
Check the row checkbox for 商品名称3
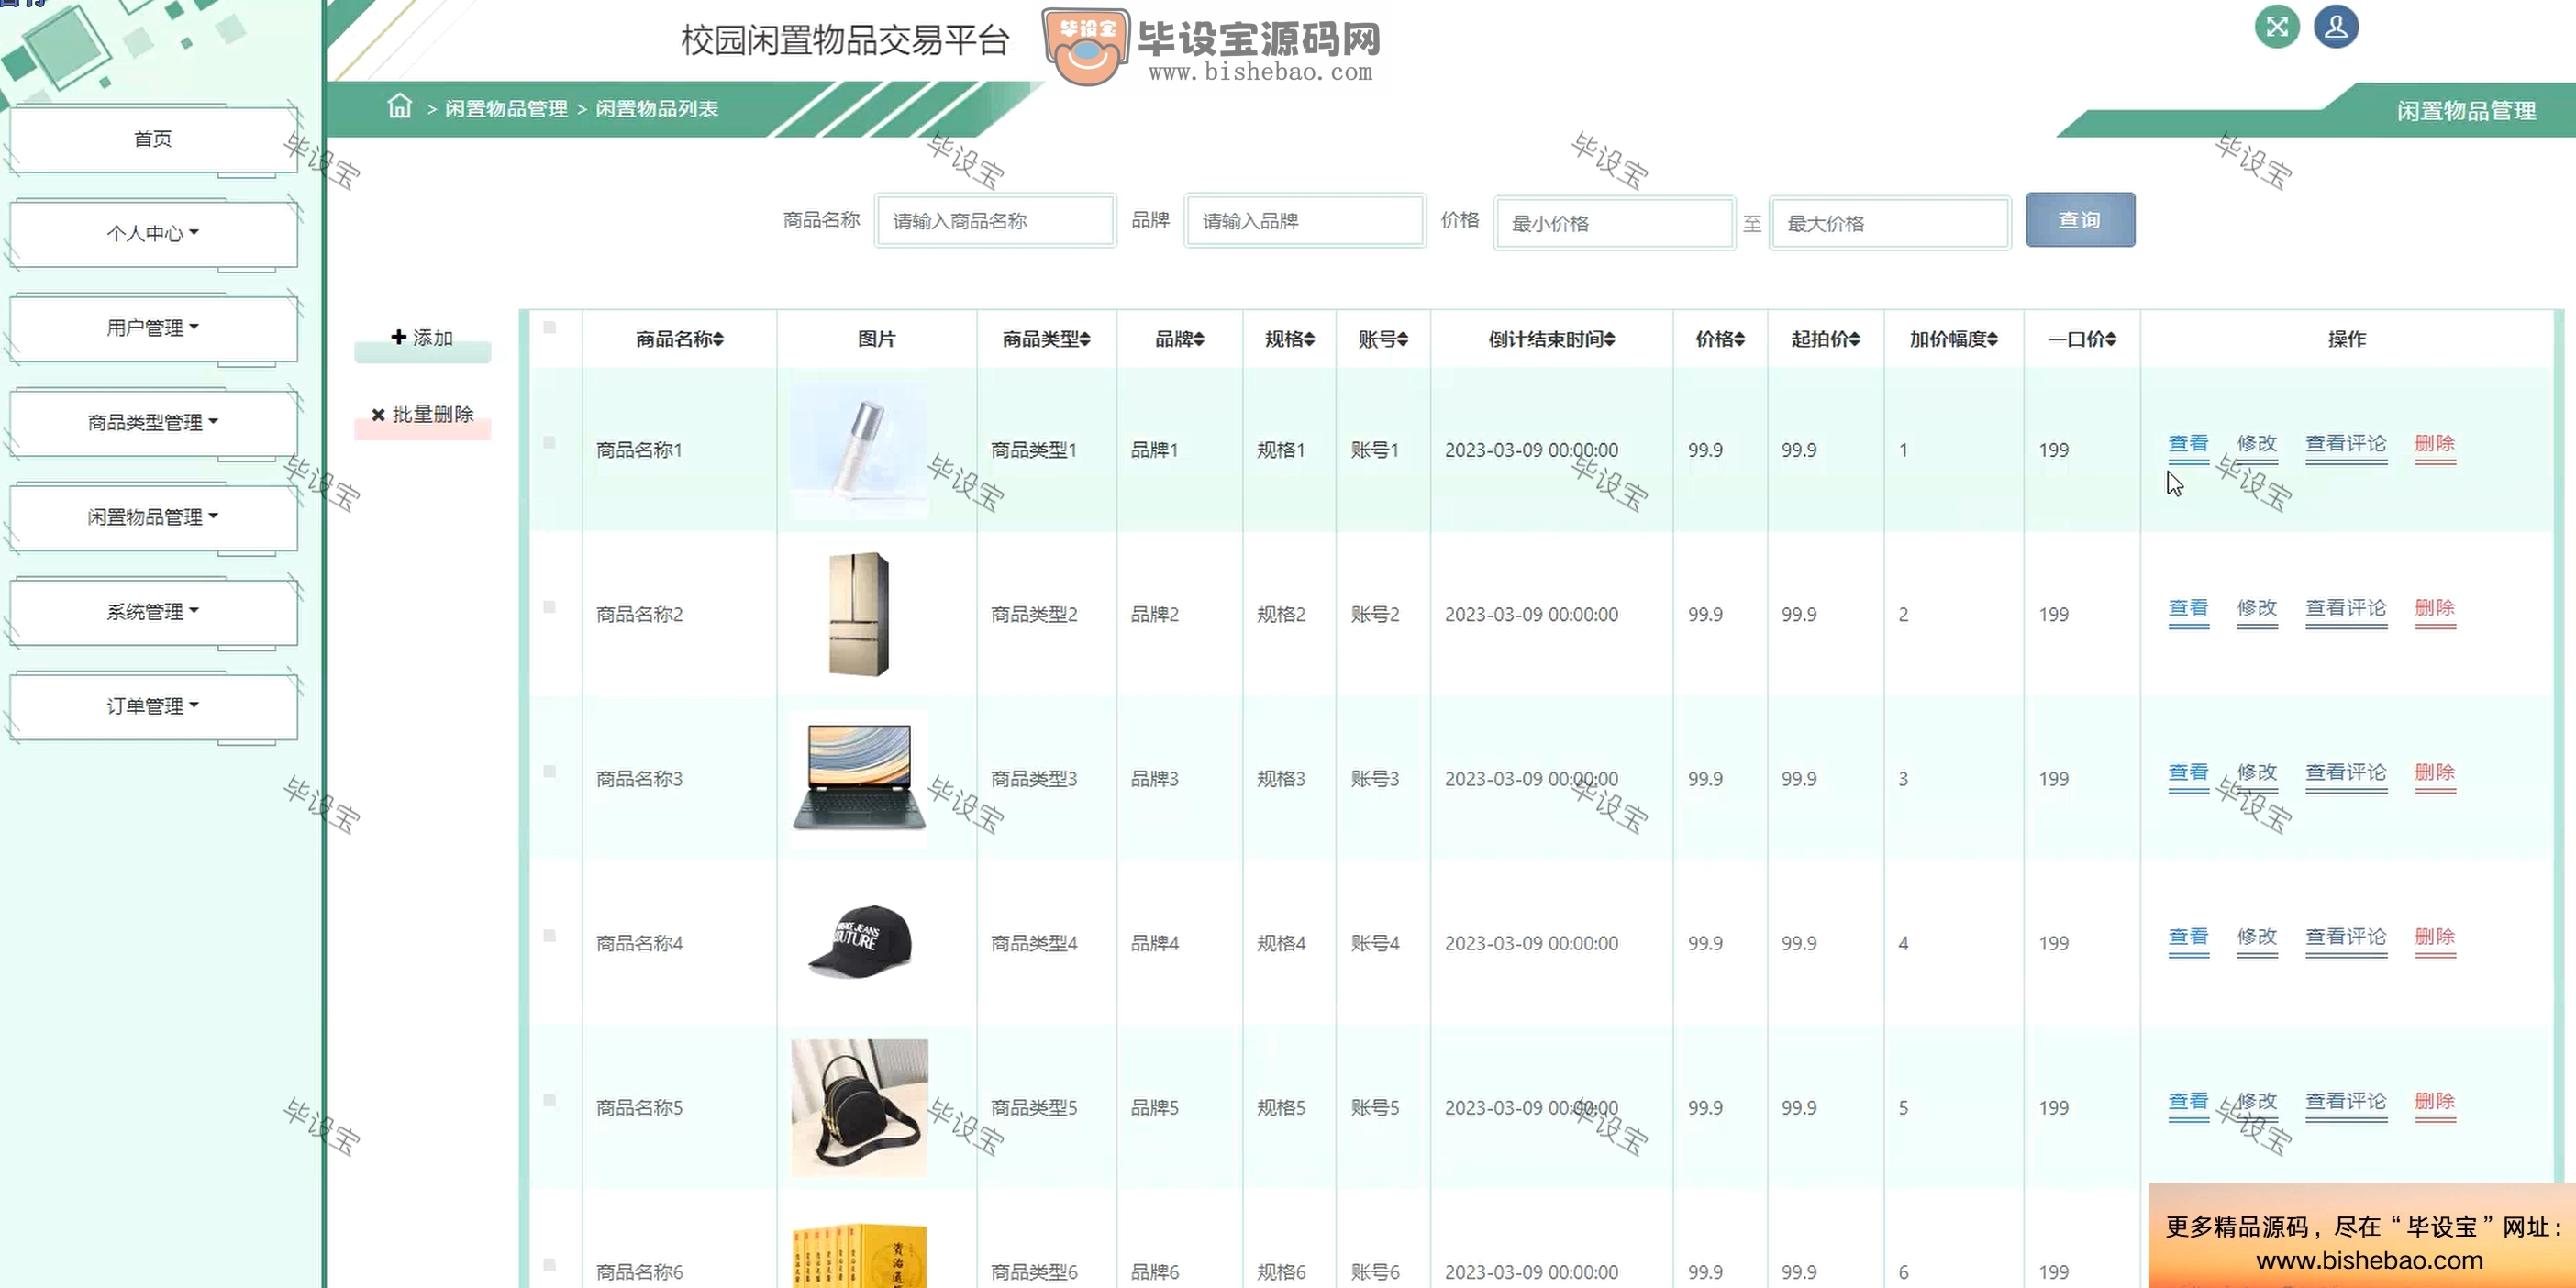click(549, 771)
